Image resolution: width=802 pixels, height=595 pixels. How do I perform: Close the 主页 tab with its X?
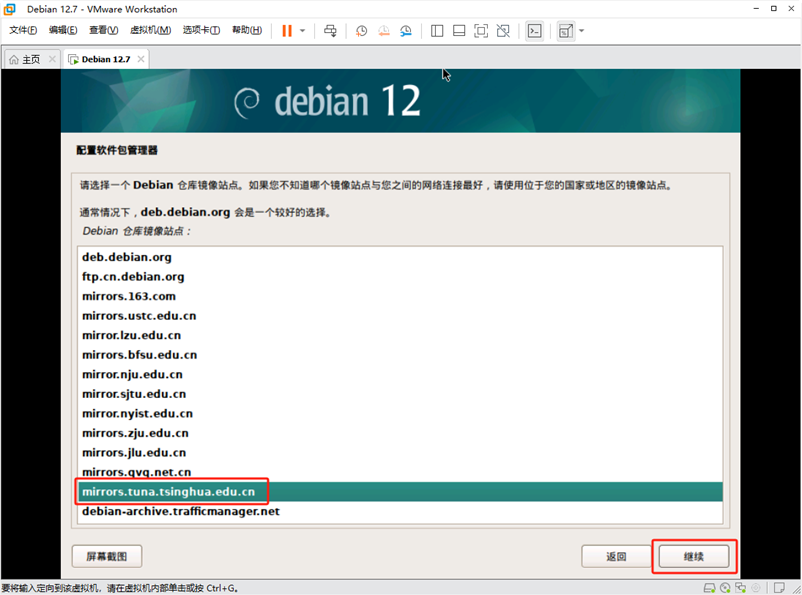point(52,59)
